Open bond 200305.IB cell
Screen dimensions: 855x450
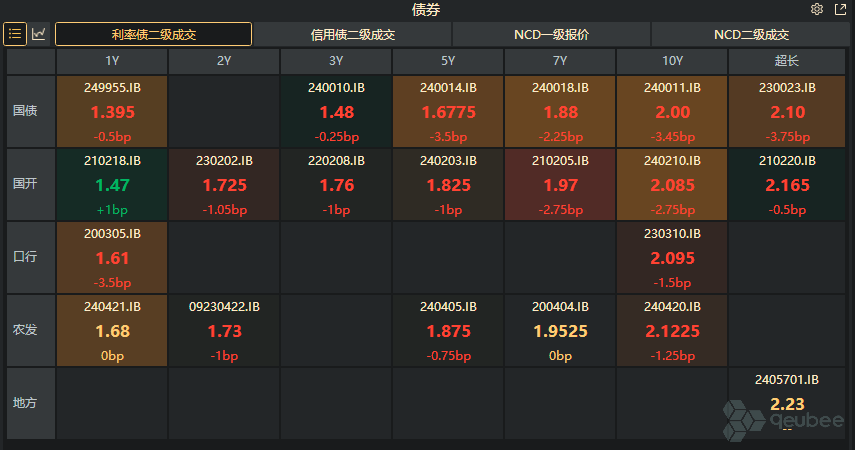(112, 257)
